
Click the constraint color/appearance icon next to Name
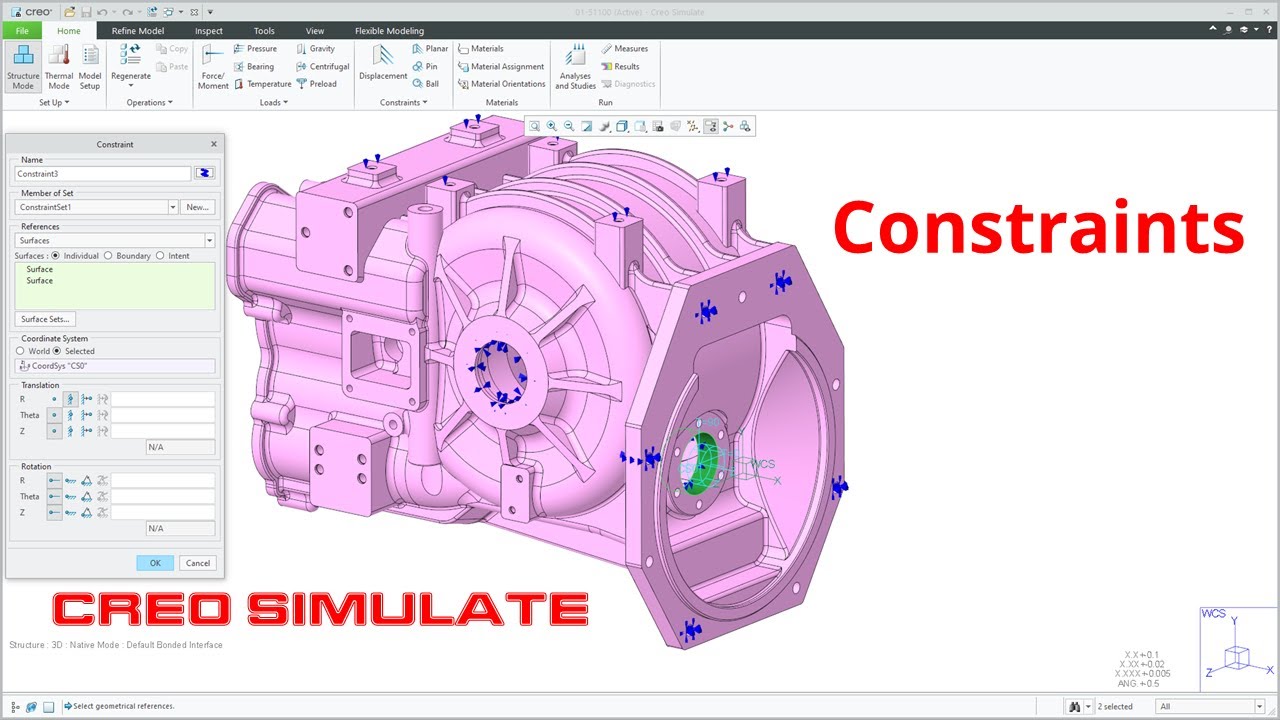click(204, 173)
